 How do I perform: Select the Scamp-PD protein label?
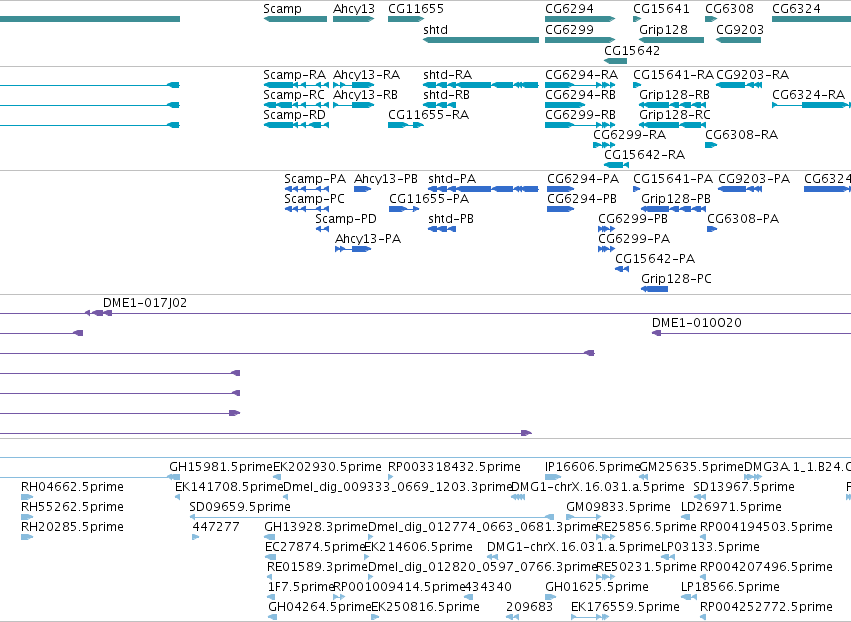[x=346, y=219]
